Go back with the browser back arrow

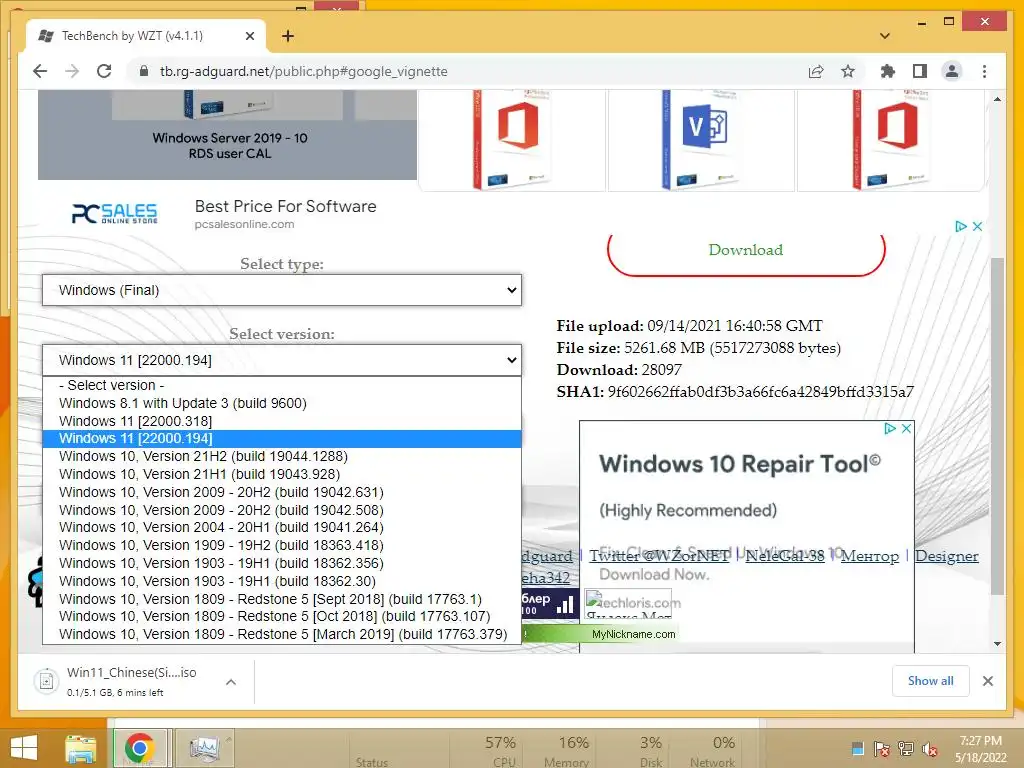(x=40, y=71)
